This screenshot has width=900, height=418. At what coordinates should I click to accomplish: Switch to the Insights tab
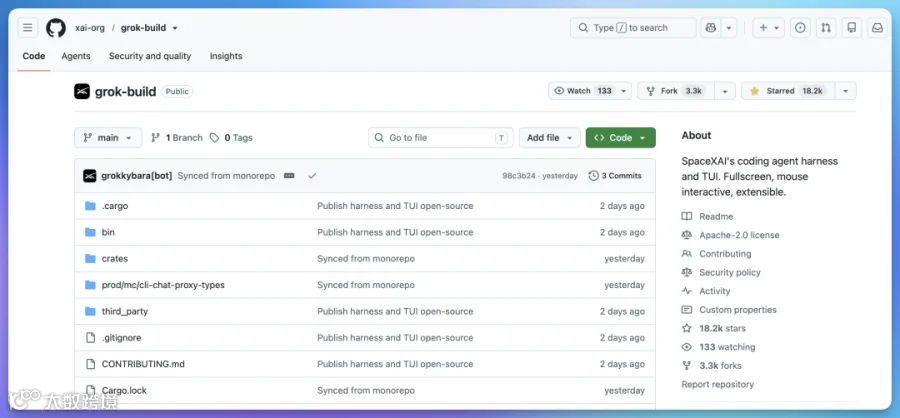[226, 56]
